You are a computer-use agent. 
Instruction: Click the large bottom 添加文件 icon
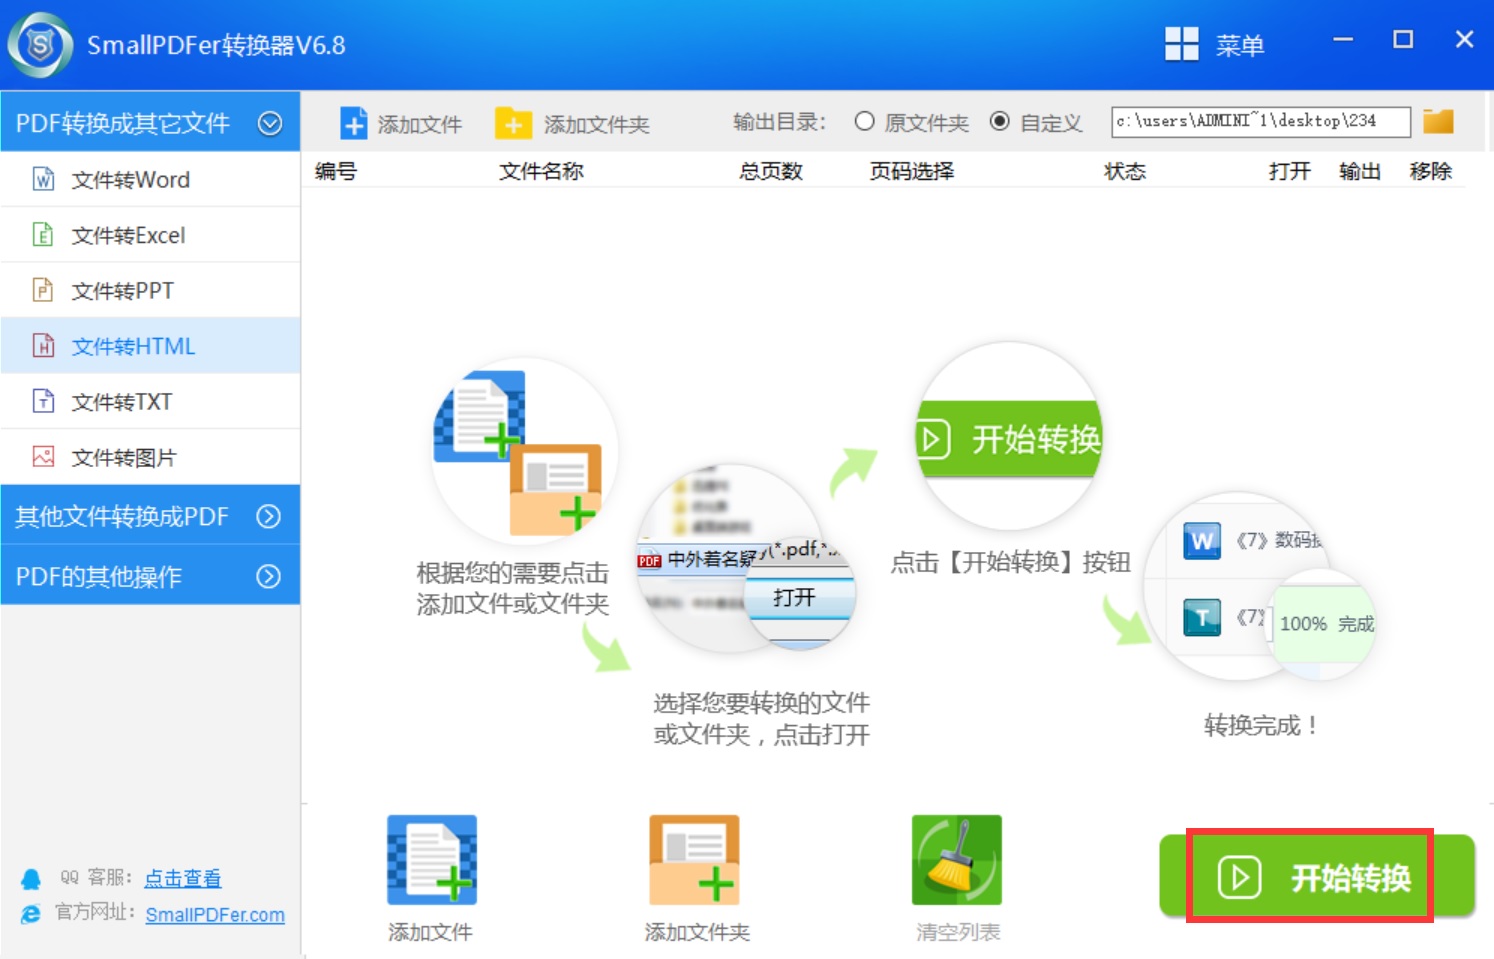tap(432, 860)
